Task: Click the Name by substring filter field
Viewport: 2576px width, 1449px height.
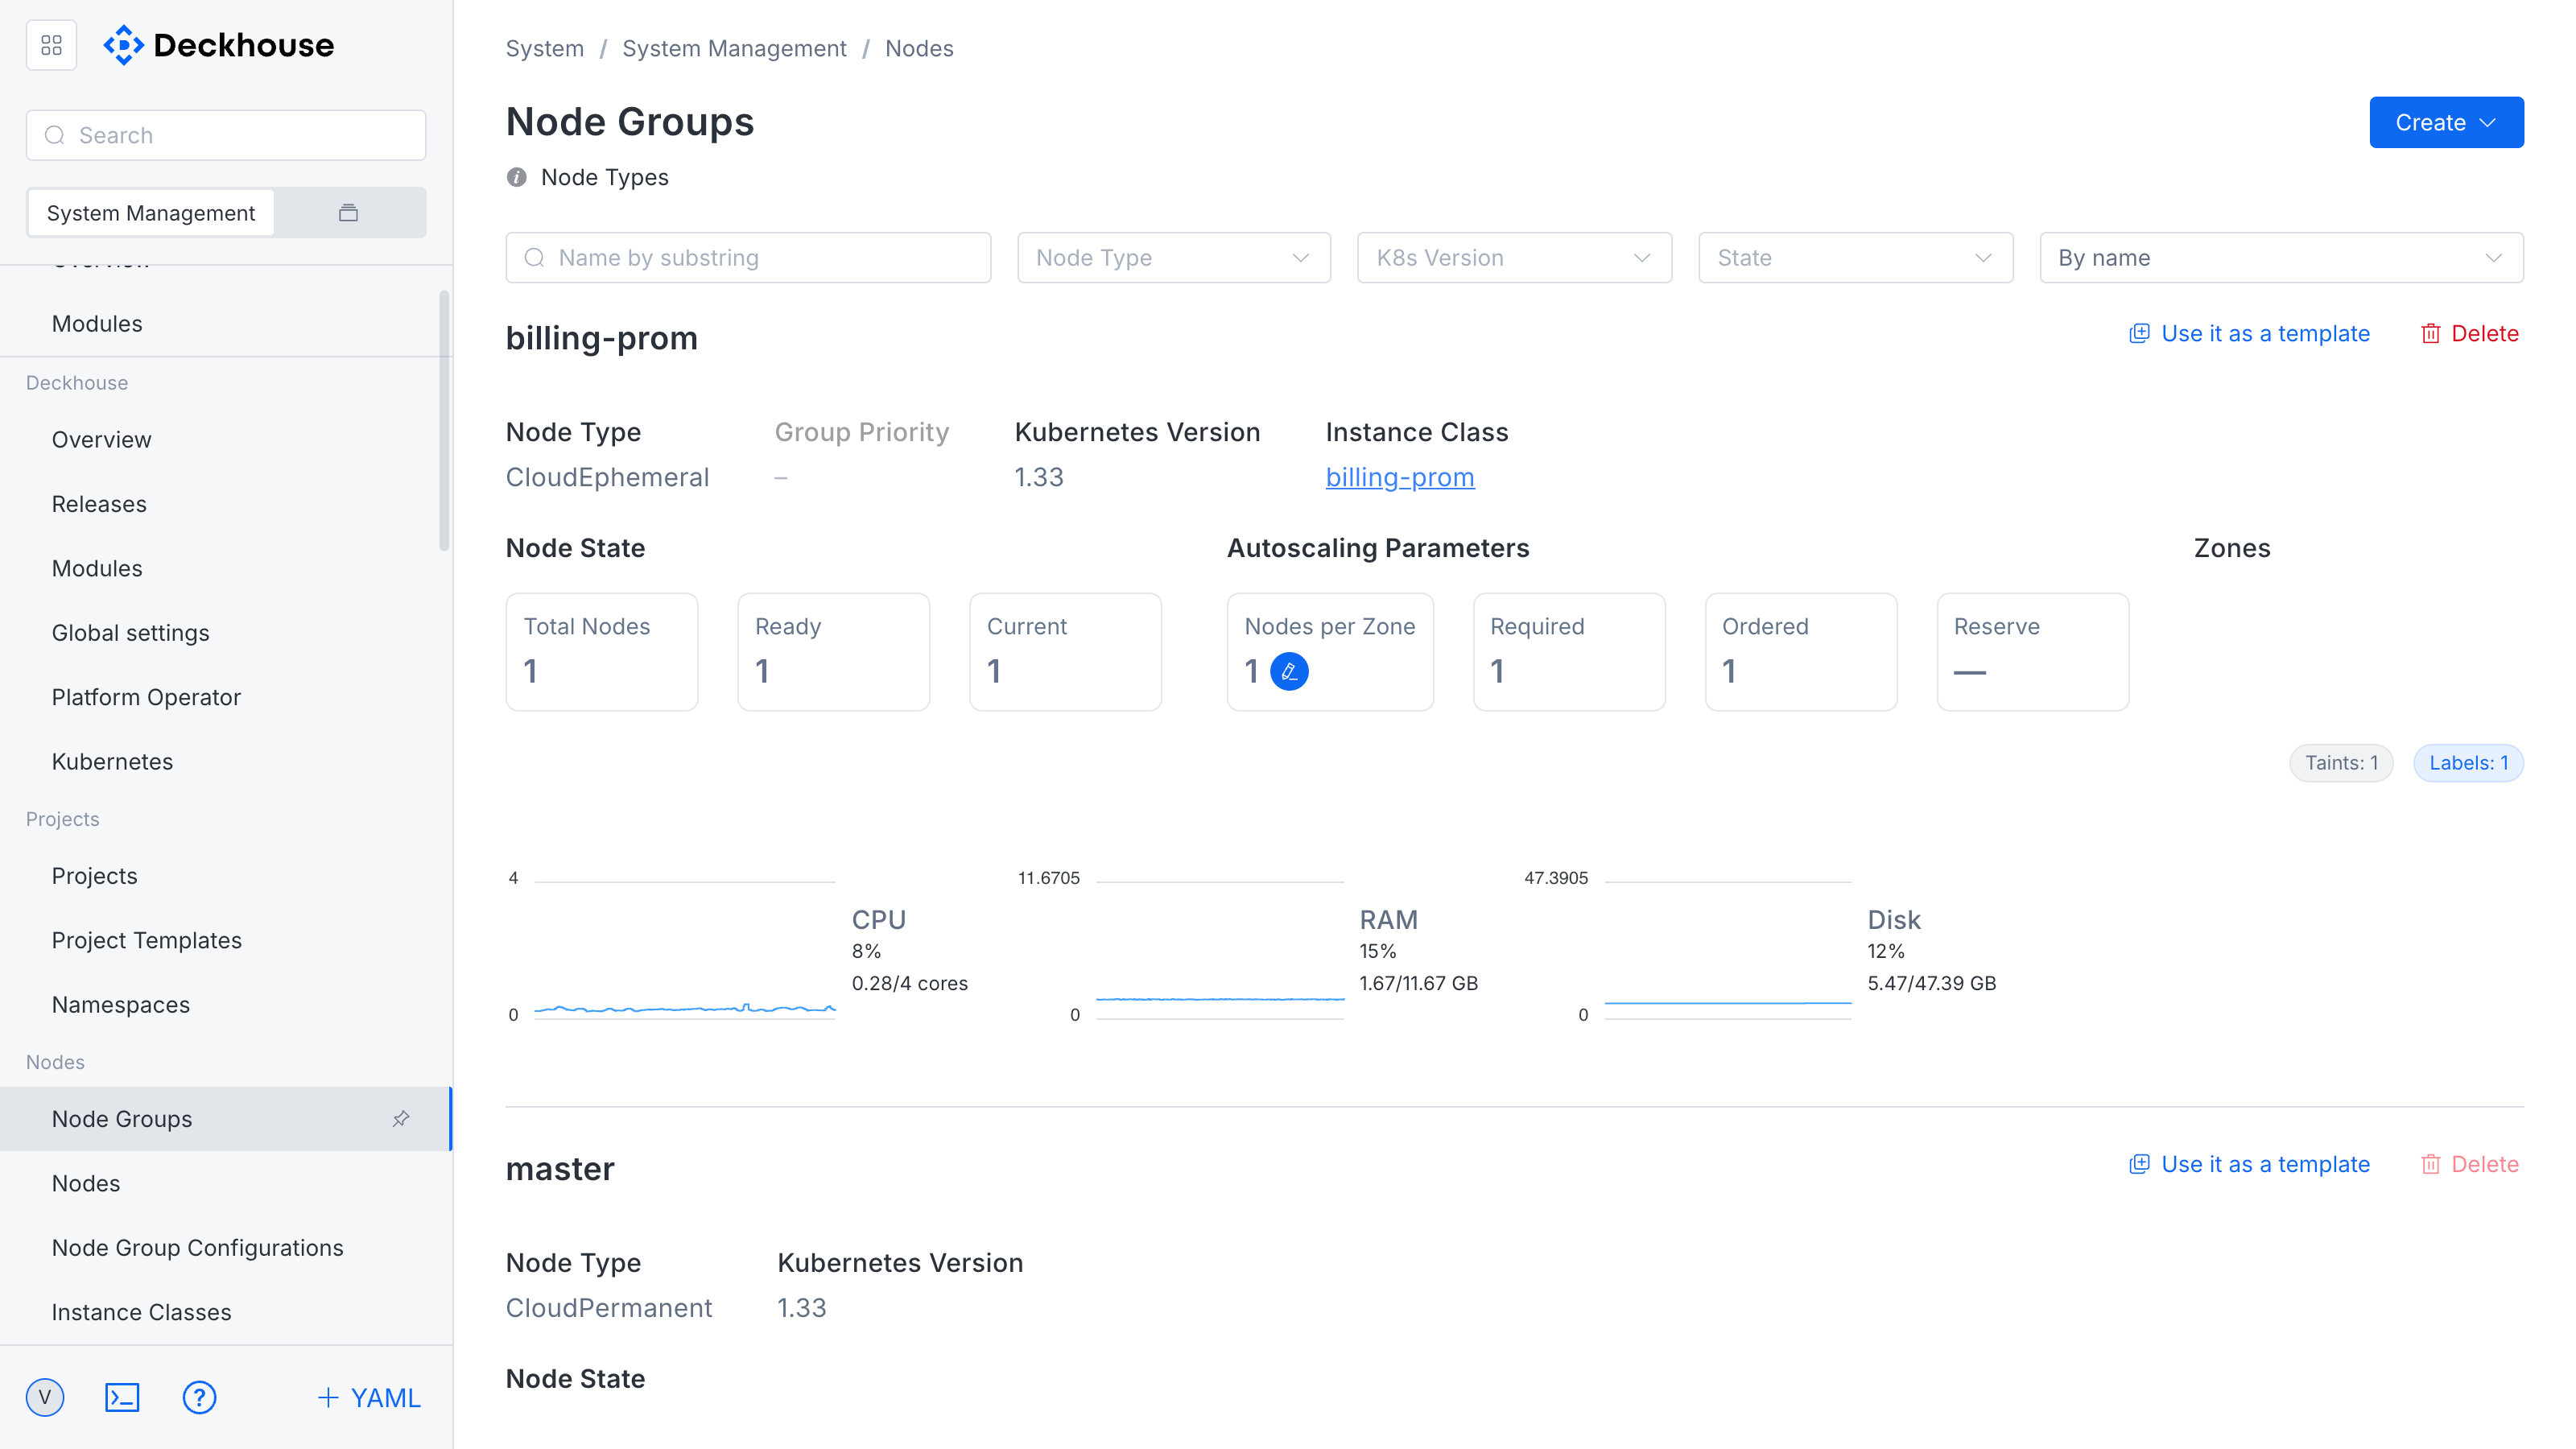Action: click(x=748, y=258)
